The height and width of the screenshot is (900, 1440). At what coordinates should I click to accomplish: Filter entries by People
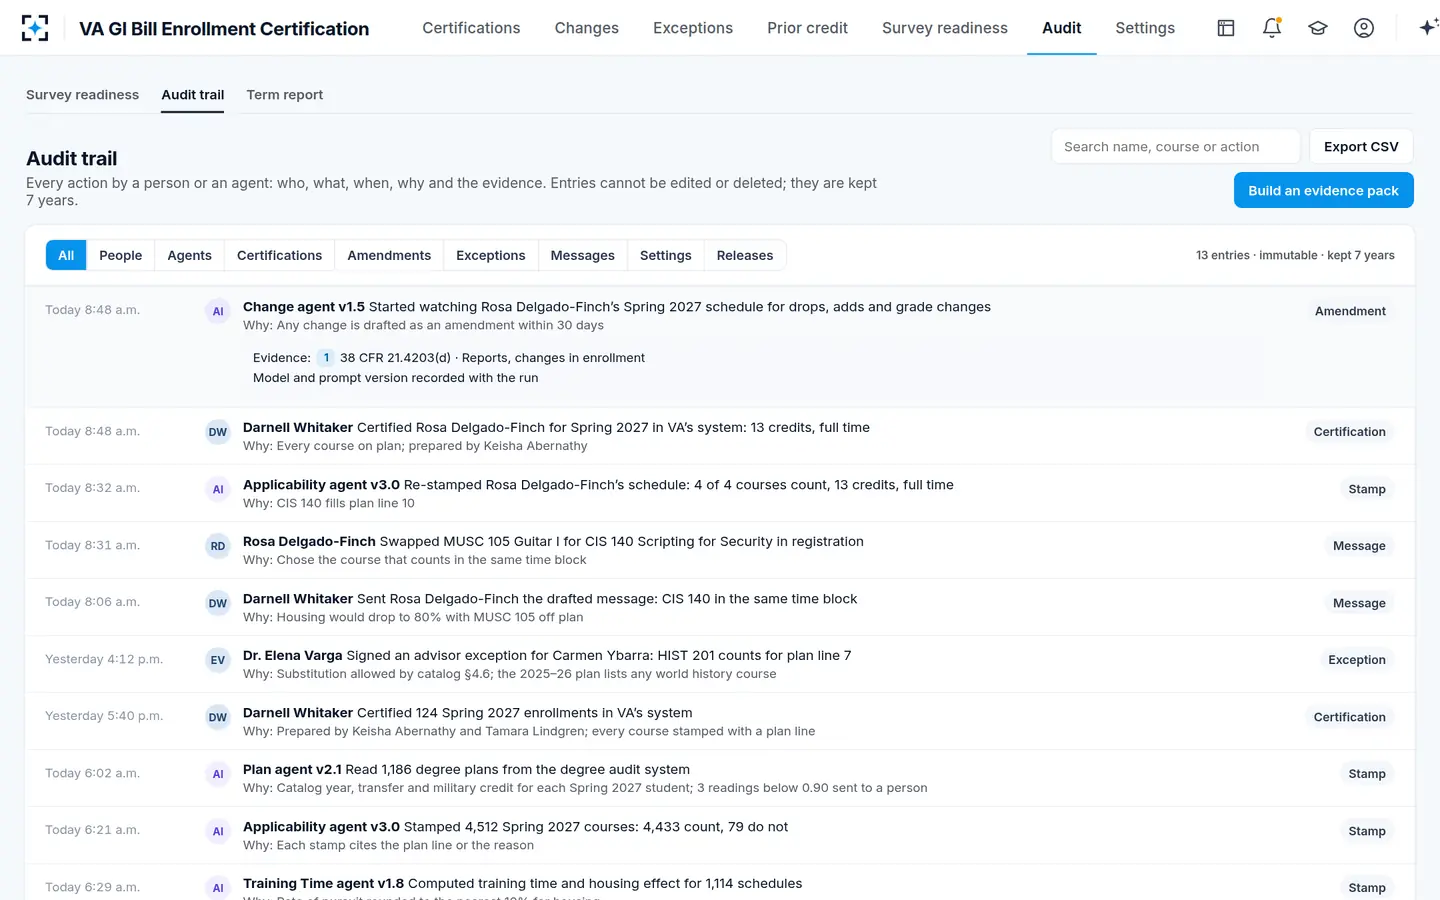(x=121, y=255)
